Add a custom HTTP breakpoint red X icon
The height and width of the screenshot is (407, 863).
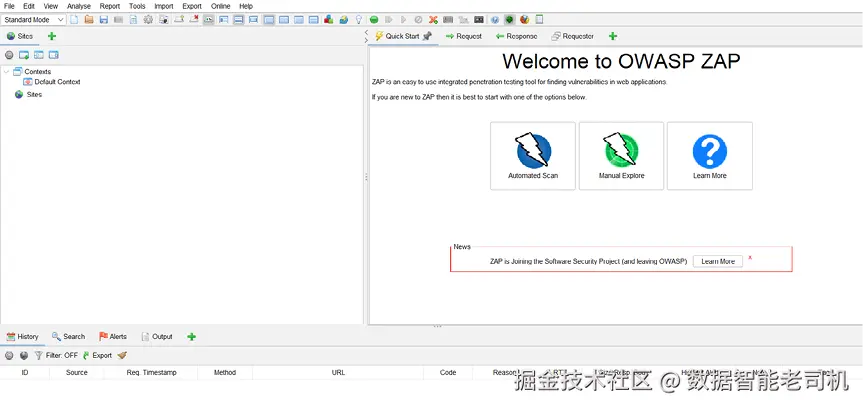(433, 20)
